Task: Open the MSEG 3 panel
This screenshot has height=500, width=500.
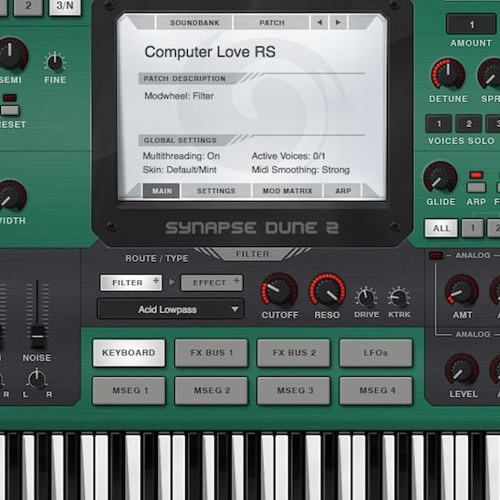Action: [x=294, y=390]
